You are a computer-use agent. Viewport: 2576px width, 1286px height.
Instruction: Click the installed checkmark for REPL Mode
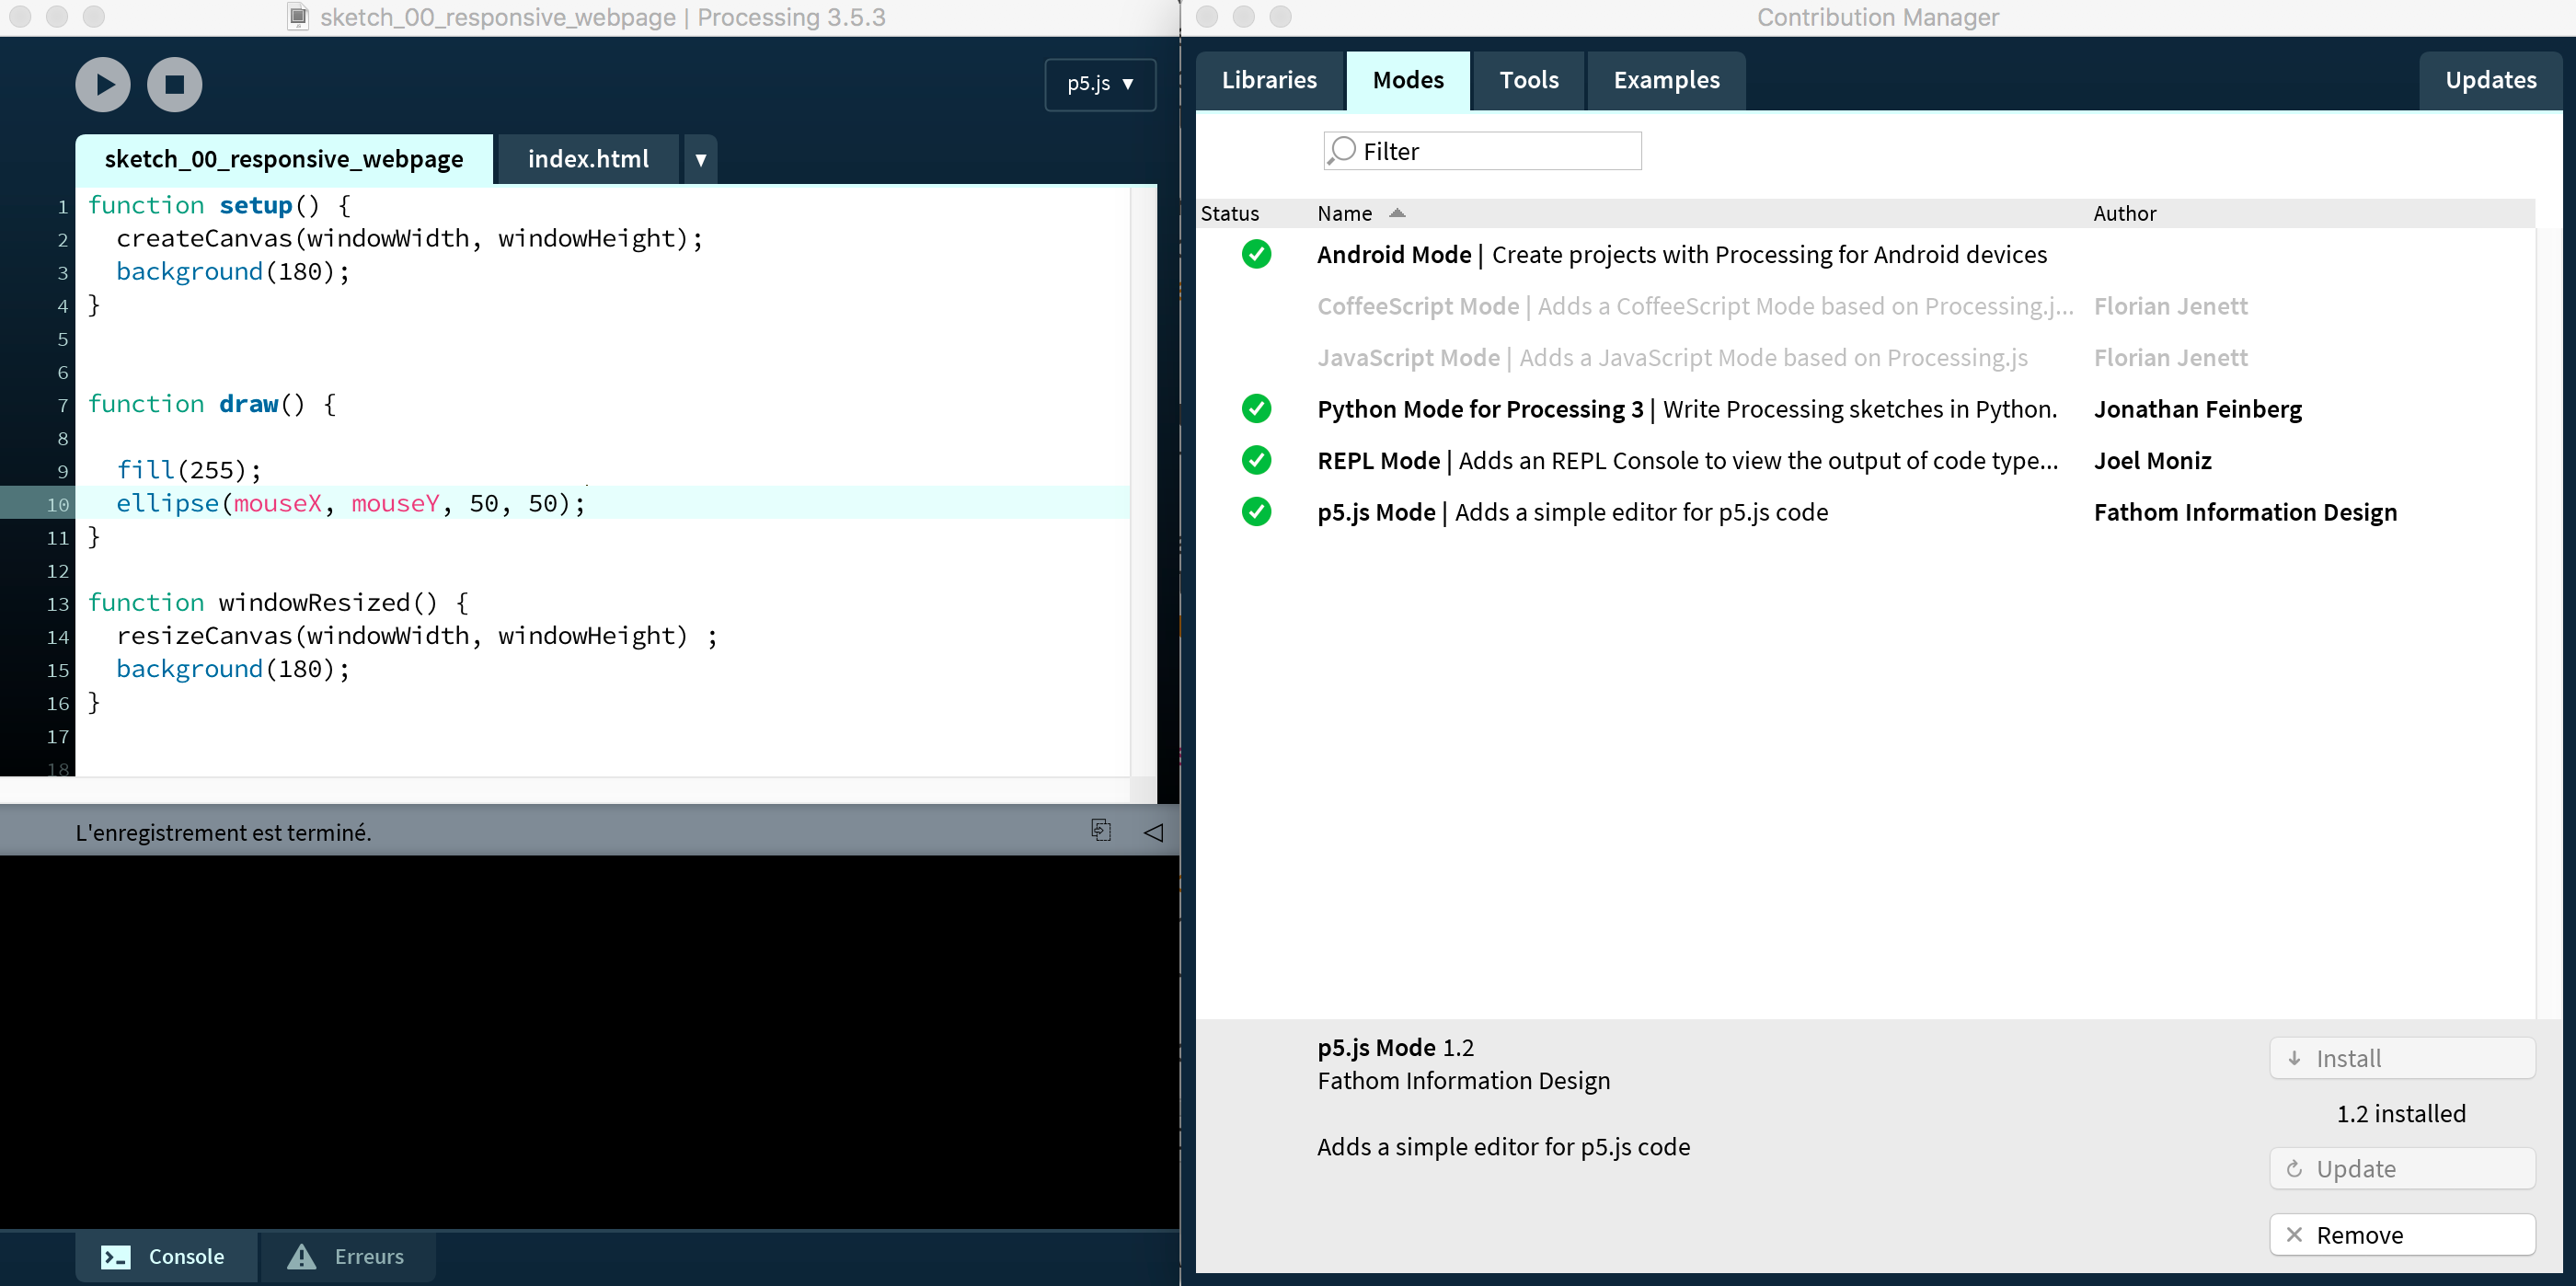click(x=1256, y=460)
